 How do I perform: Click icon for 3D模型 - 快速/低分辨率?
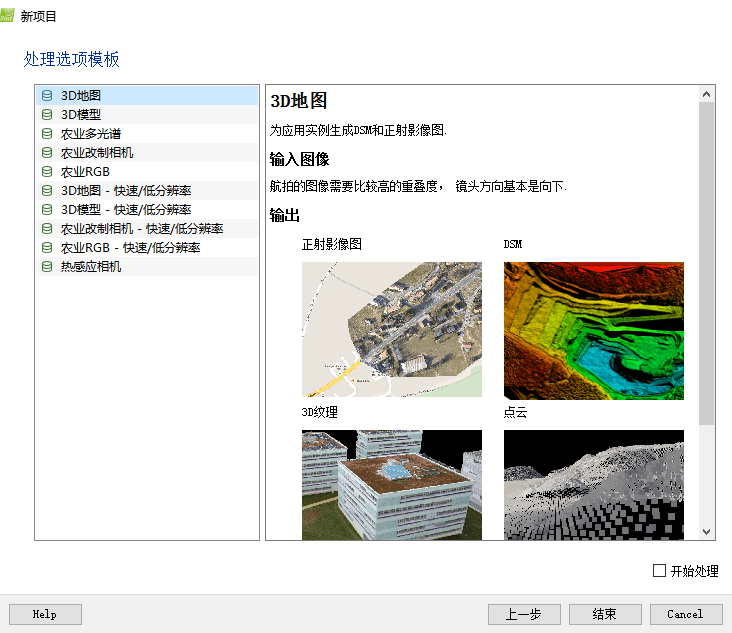(x=47, y=210)
